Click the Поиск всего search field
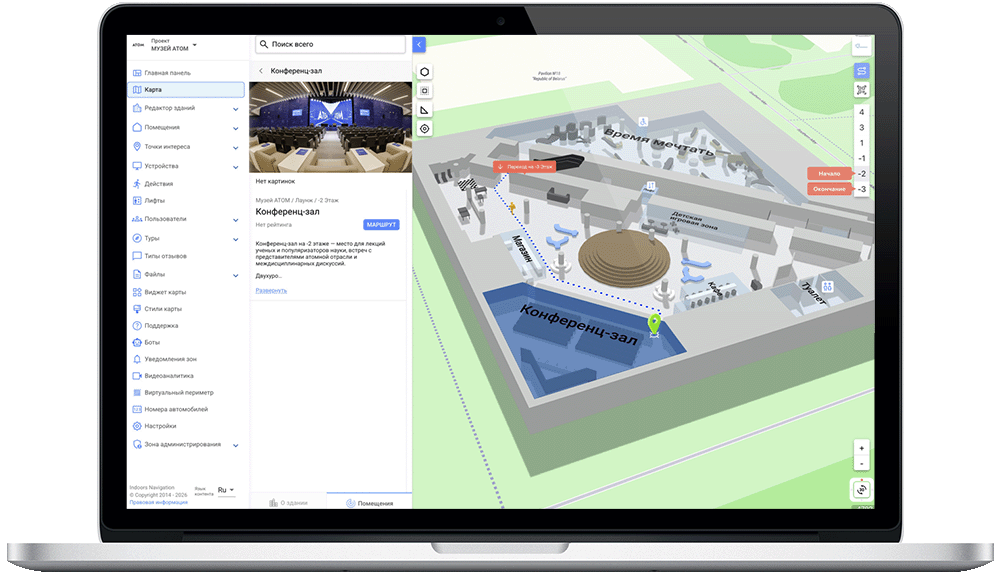The width and height of the screenshot is (1000, 572). 330,44
